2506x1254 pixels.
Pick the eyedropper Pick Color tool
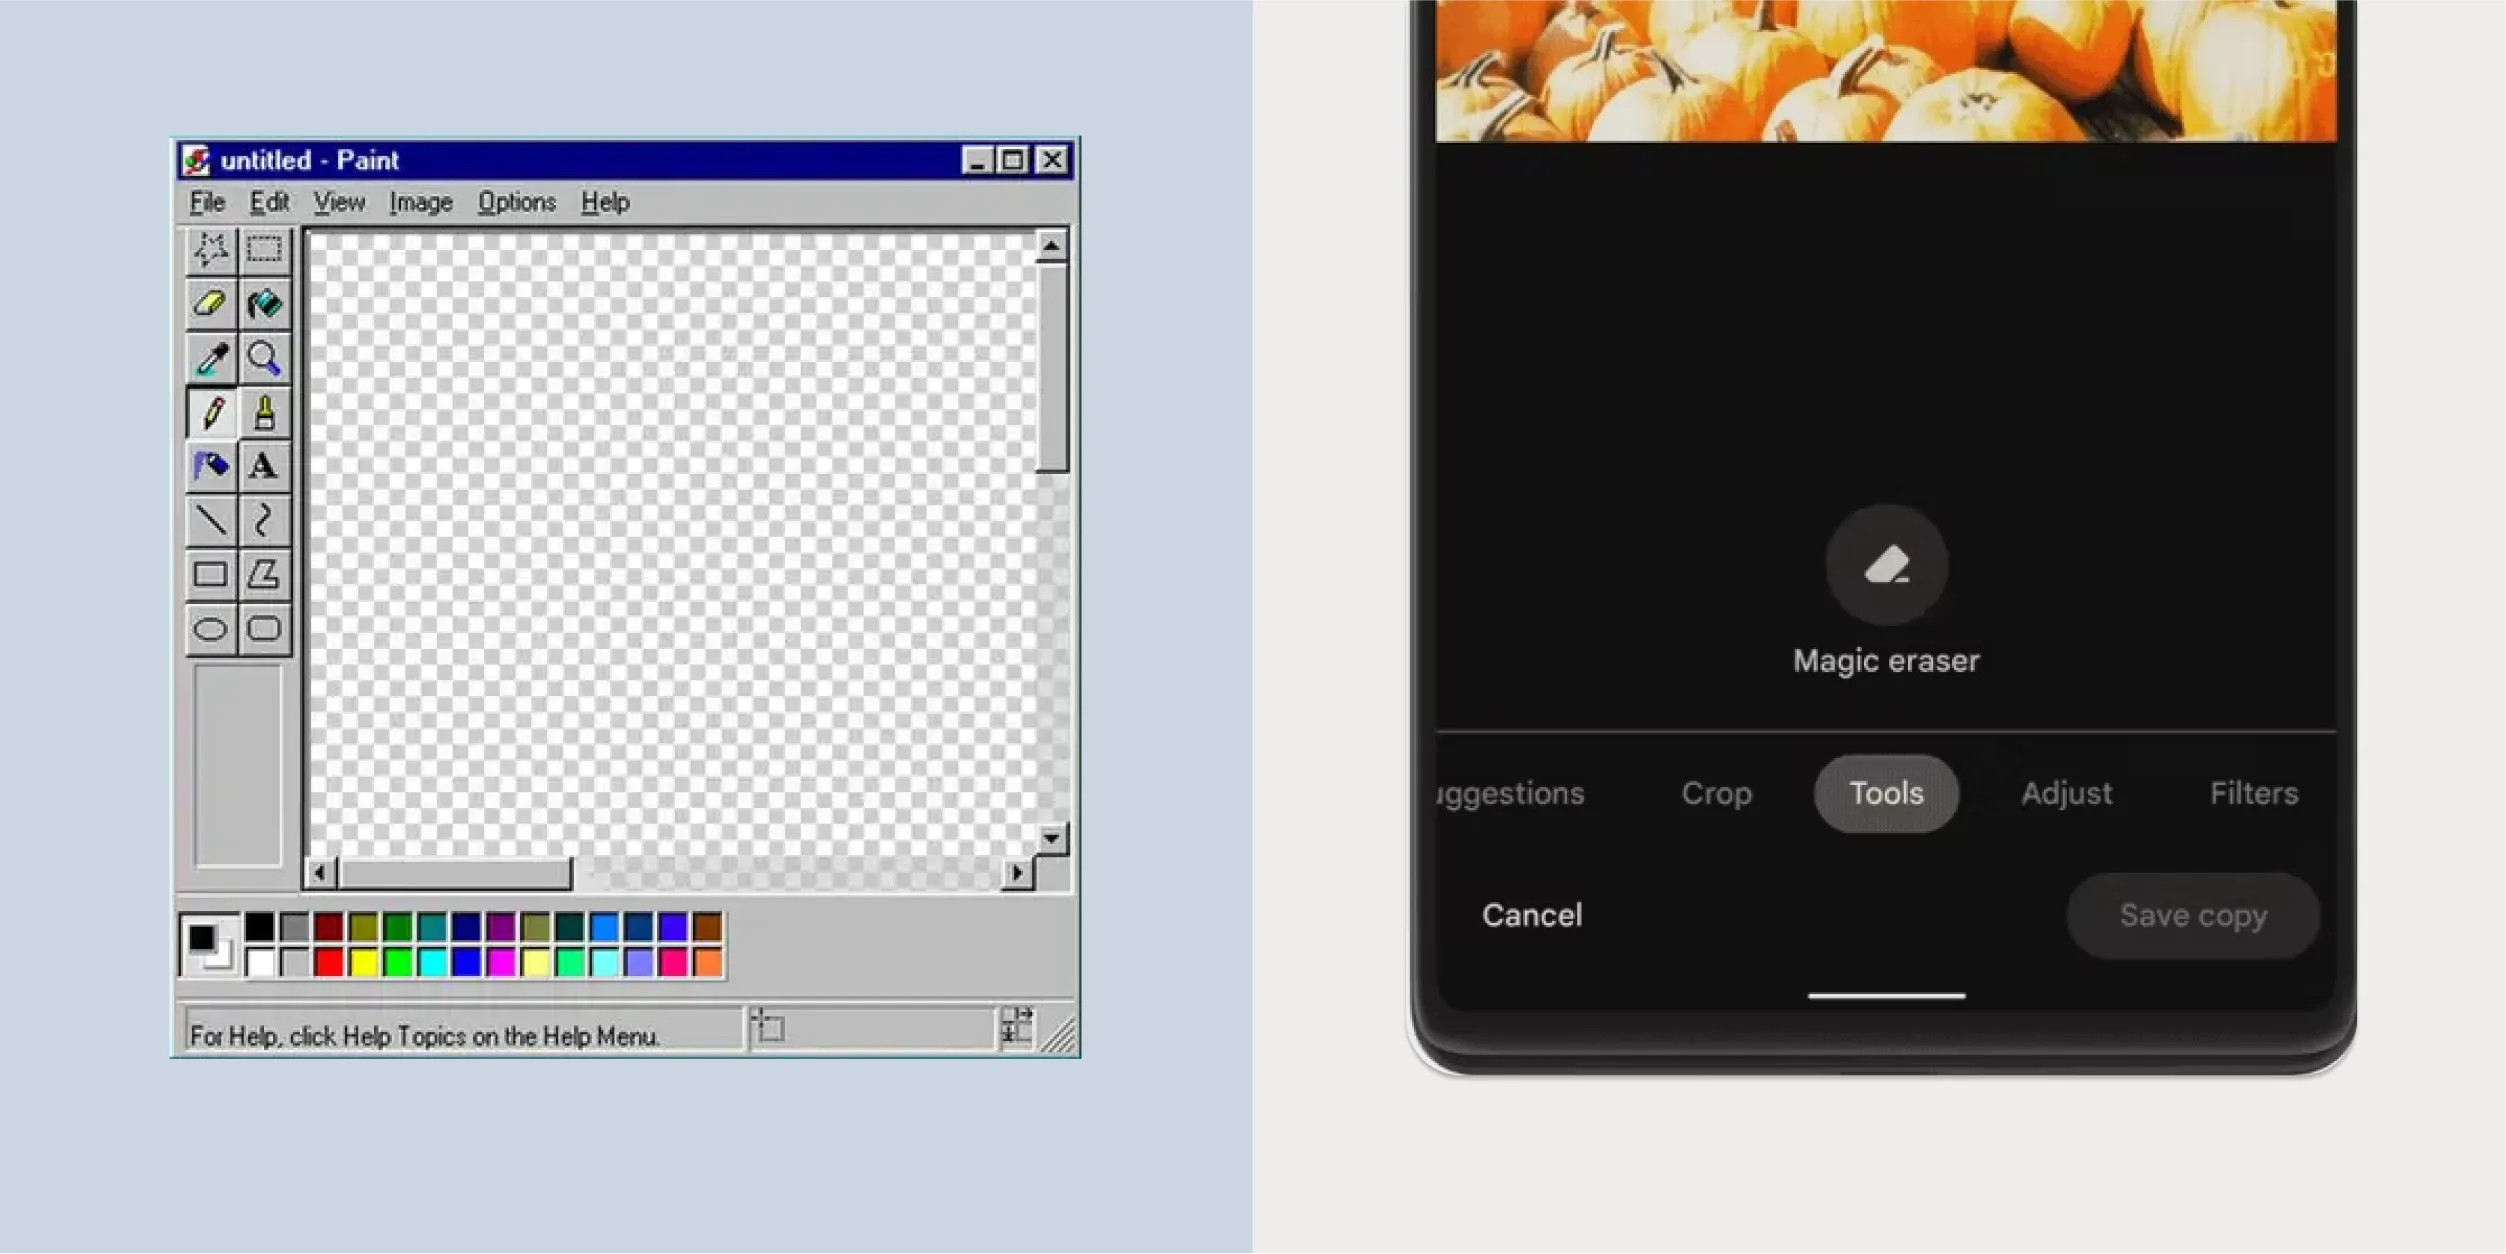point(210,358)
